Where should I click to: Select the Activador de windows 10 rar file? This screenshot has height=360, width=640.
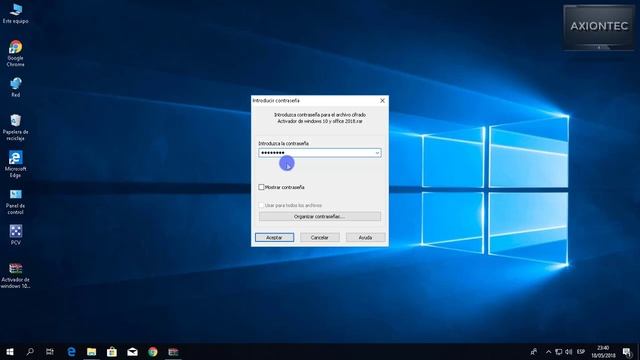pos(16,276)
